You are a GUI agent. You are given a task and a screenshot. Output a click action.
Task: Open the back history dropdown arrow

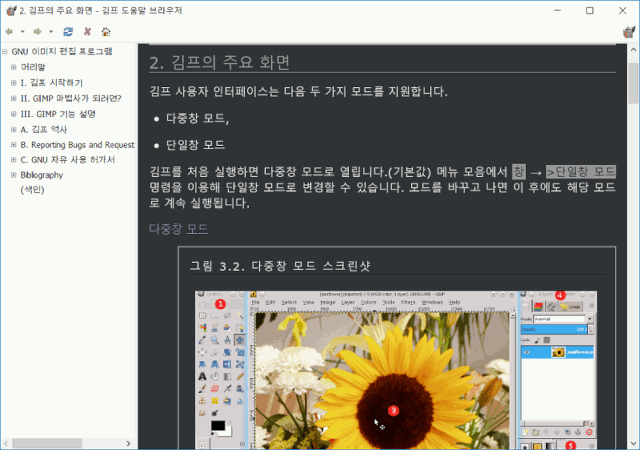22,31
